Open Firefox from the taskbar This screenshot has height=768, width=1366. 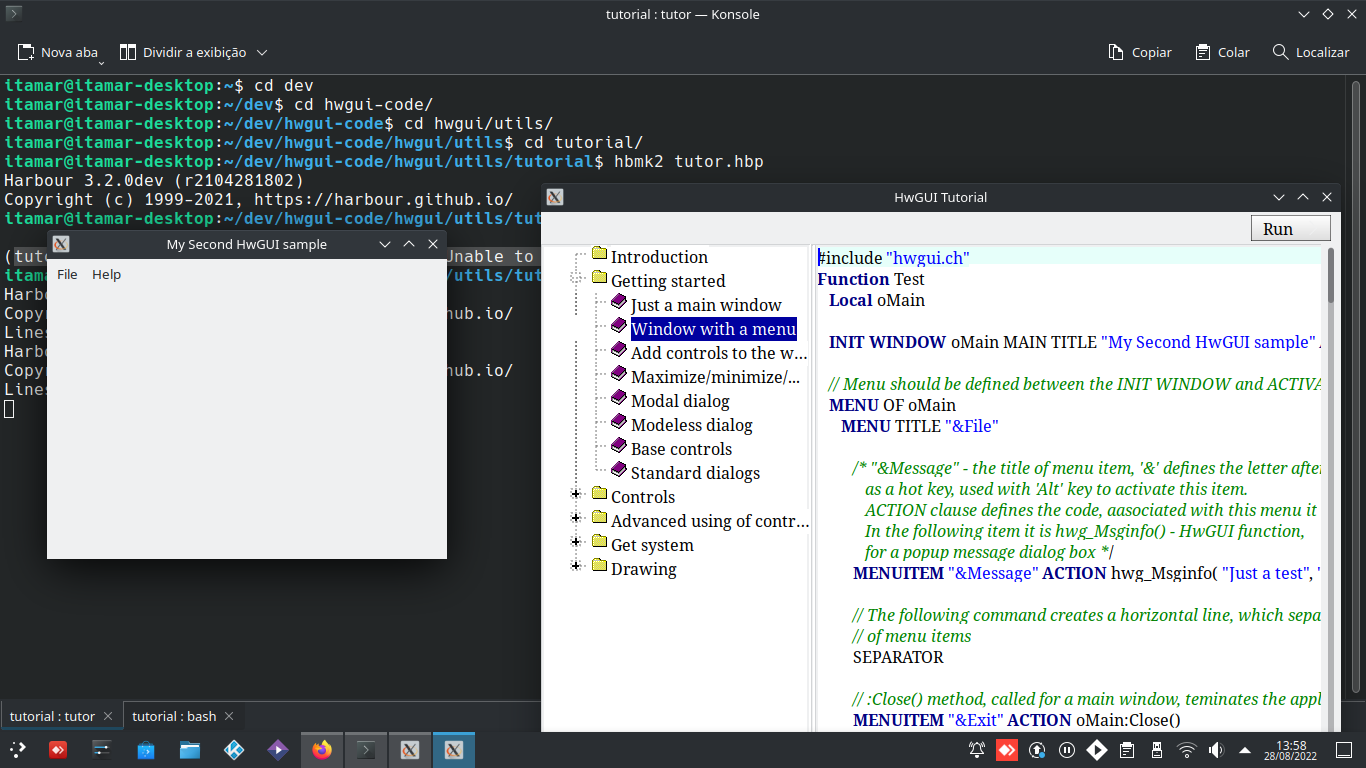[x=321, y=749]
